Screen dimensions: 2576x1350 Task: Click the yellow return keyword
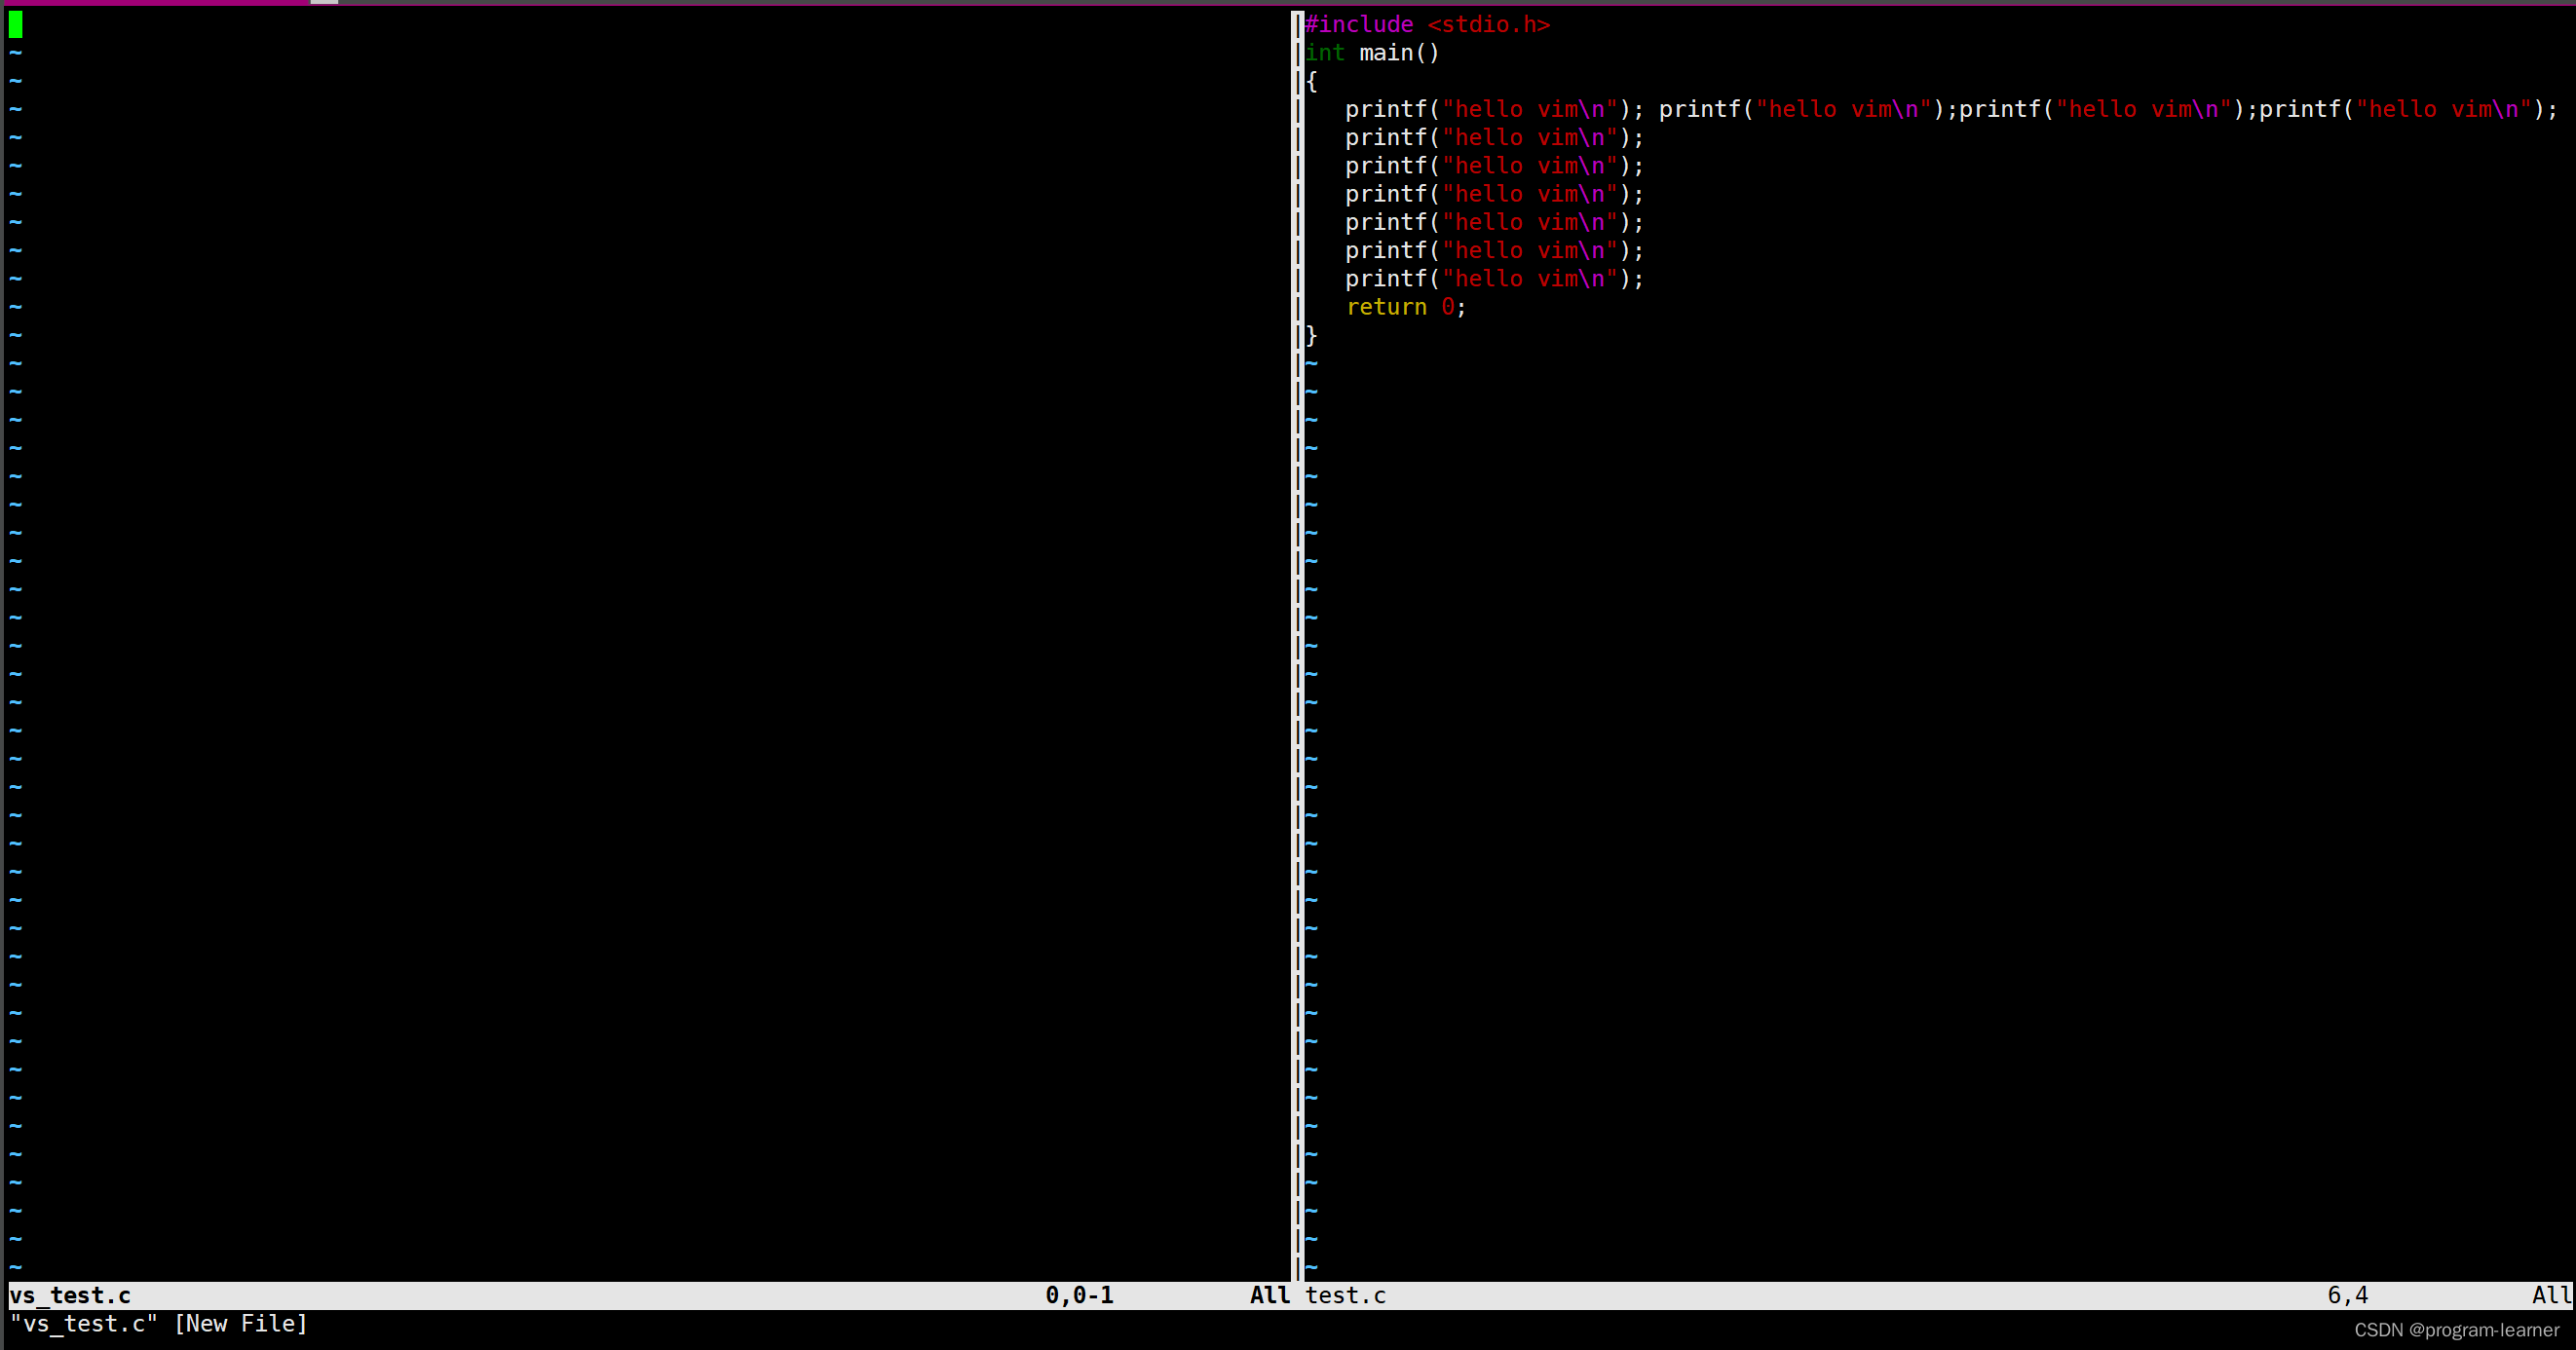1386,307
